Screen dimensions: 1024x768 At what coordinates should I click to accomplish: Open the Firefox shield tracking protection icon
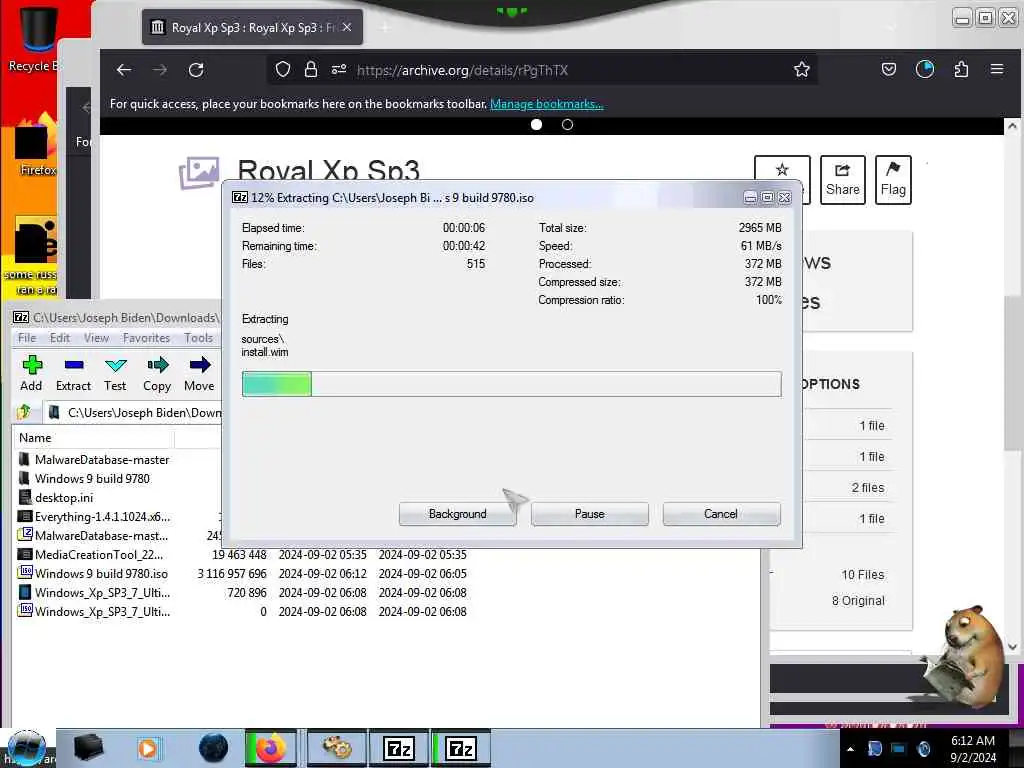pos(282,69)
